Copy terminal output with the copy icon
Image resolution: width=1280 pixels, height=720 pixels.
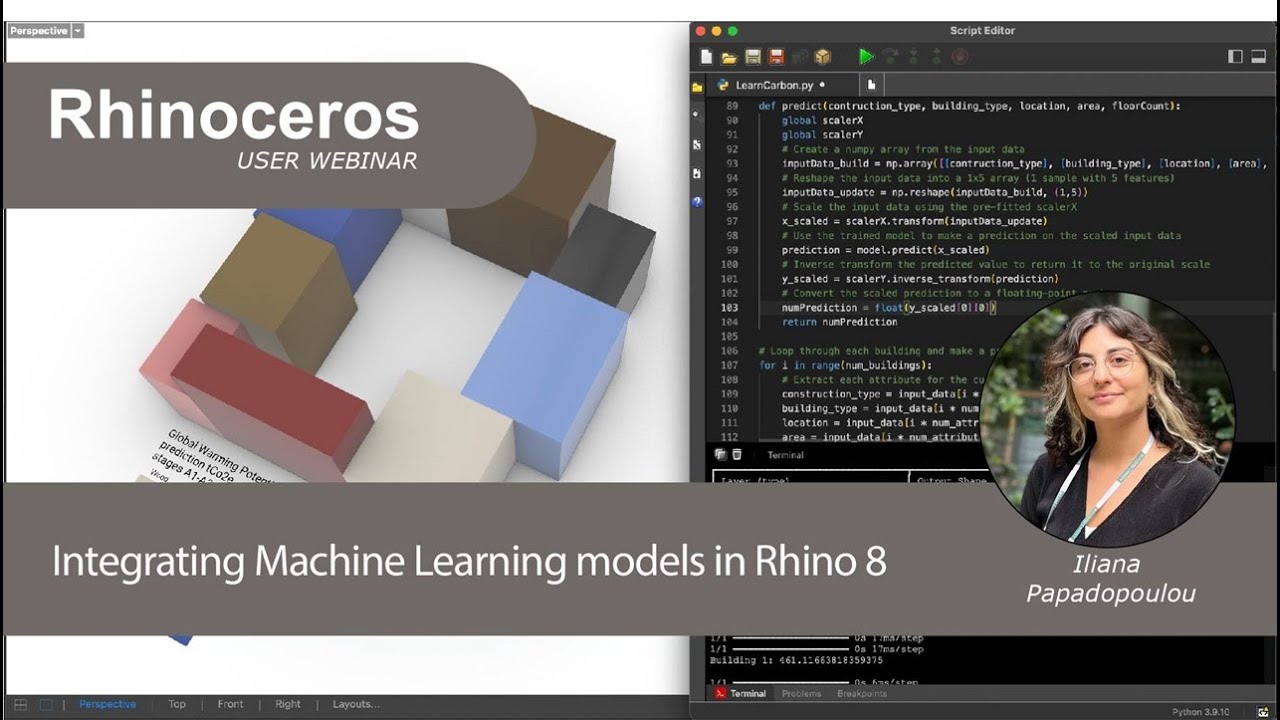pyautogui.click(x=720, y=455)
